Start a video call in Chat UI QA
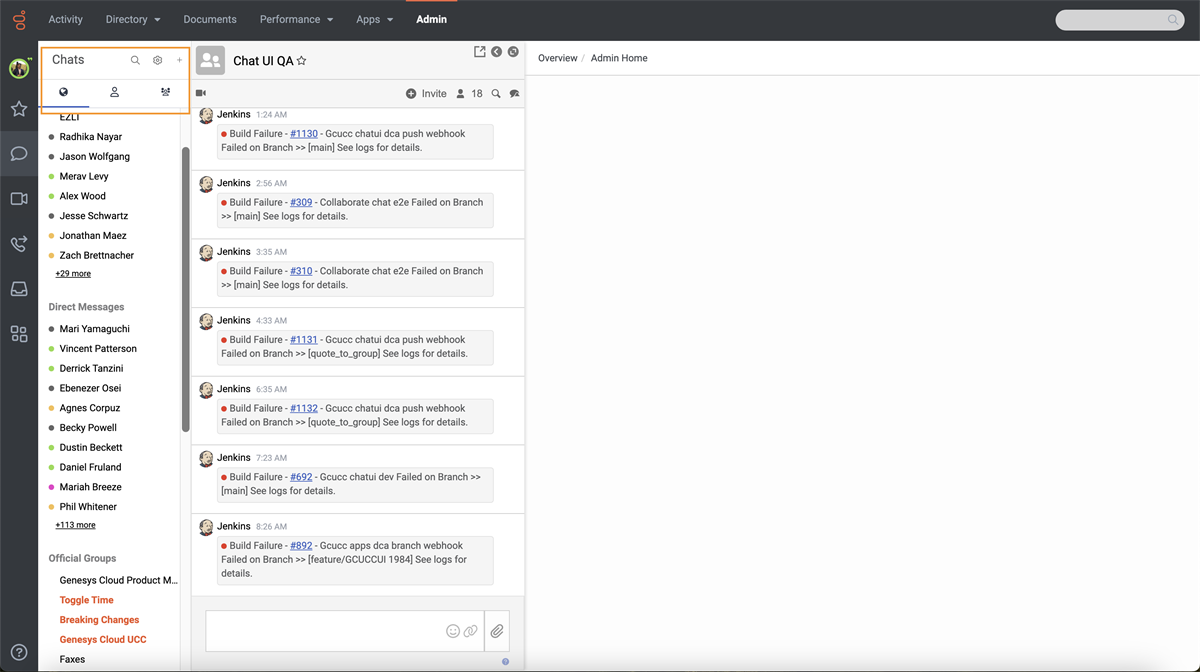 coord(201,93)
